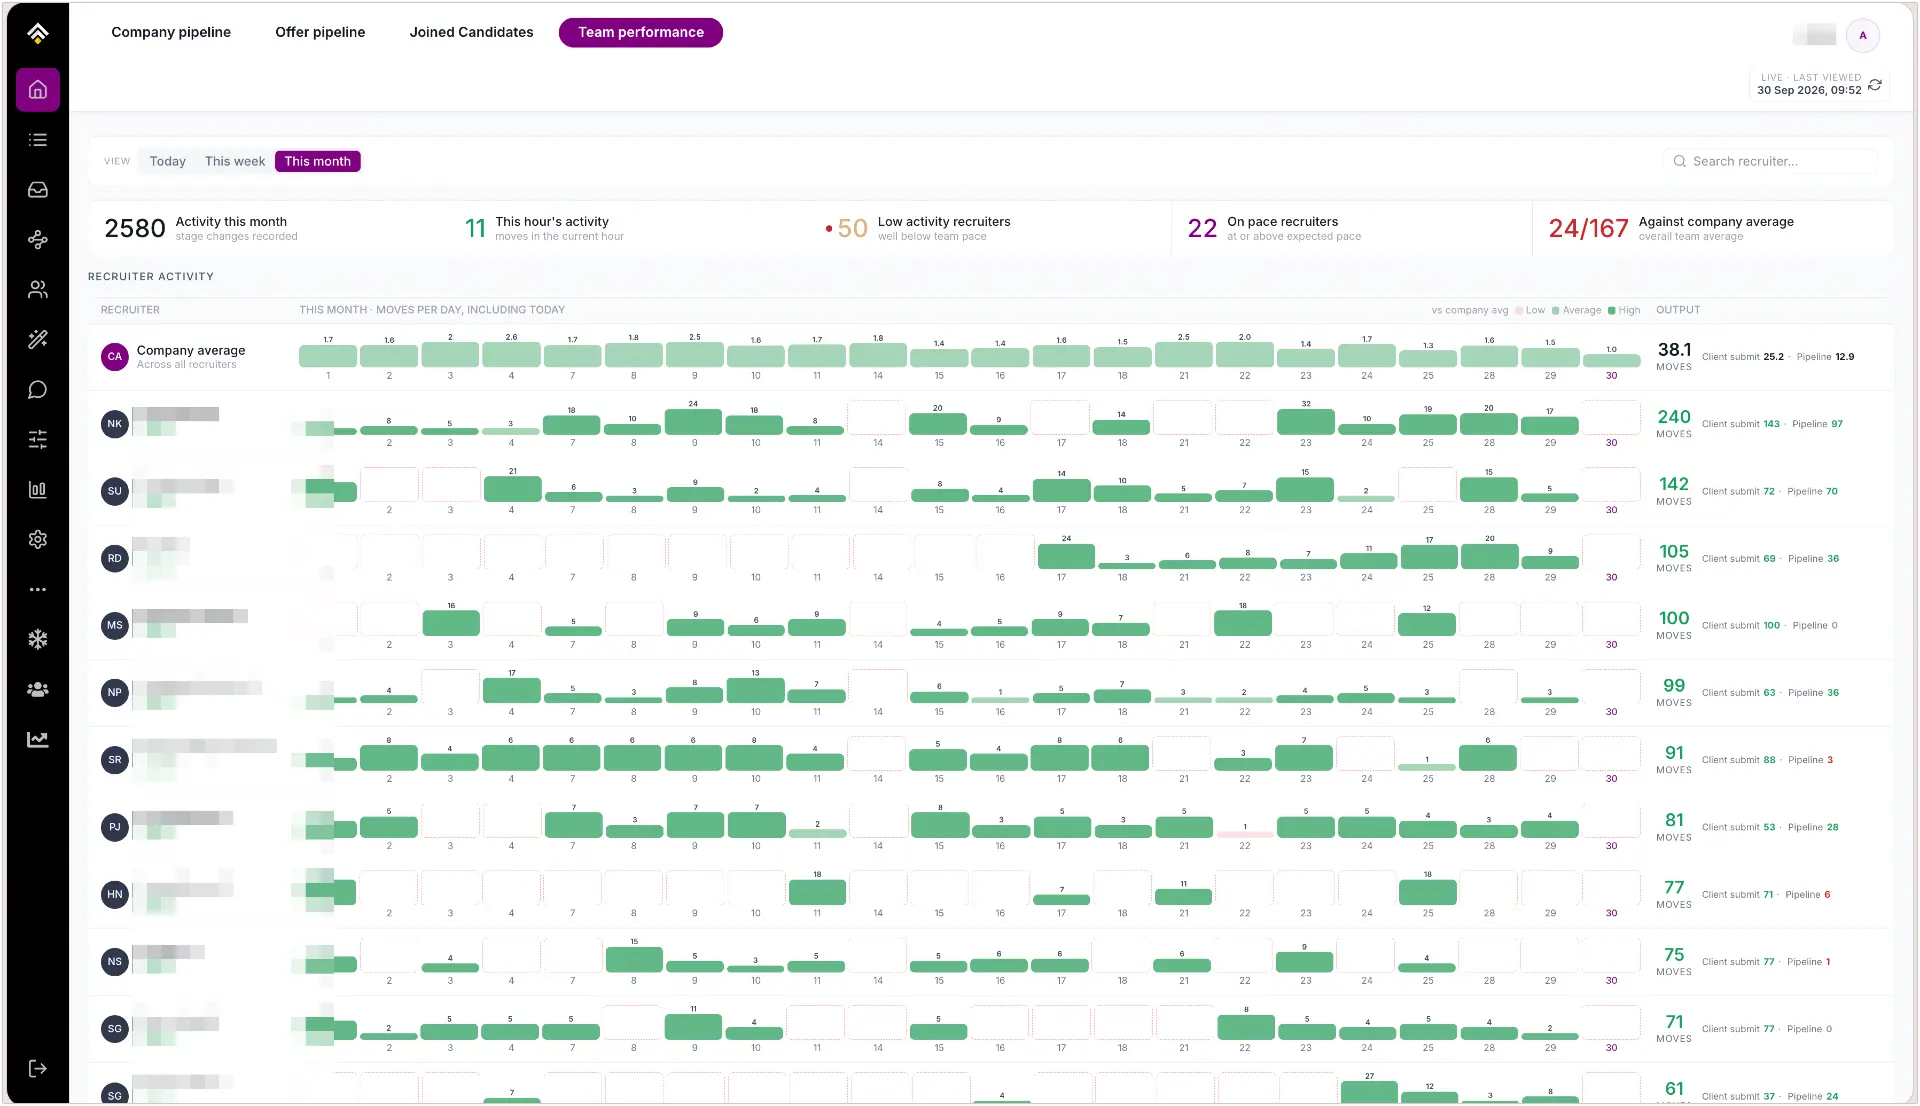Click the app logo in sidebar
This screenshot has height=1106, width=1920.
[x=38, y=33]
